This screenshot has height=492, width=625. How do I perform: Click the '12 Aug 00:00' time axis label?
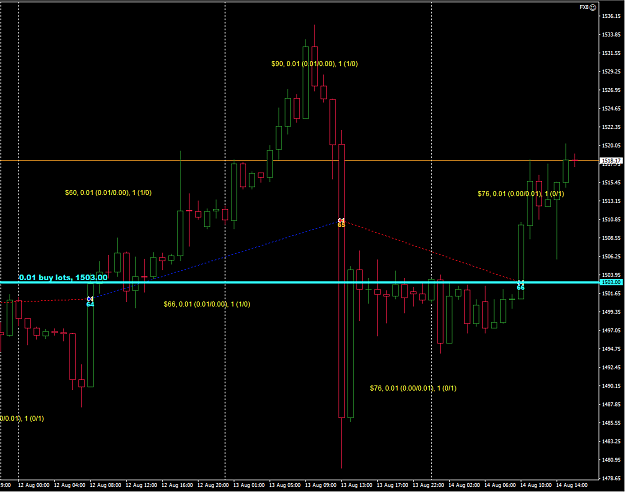coord(34,485)
